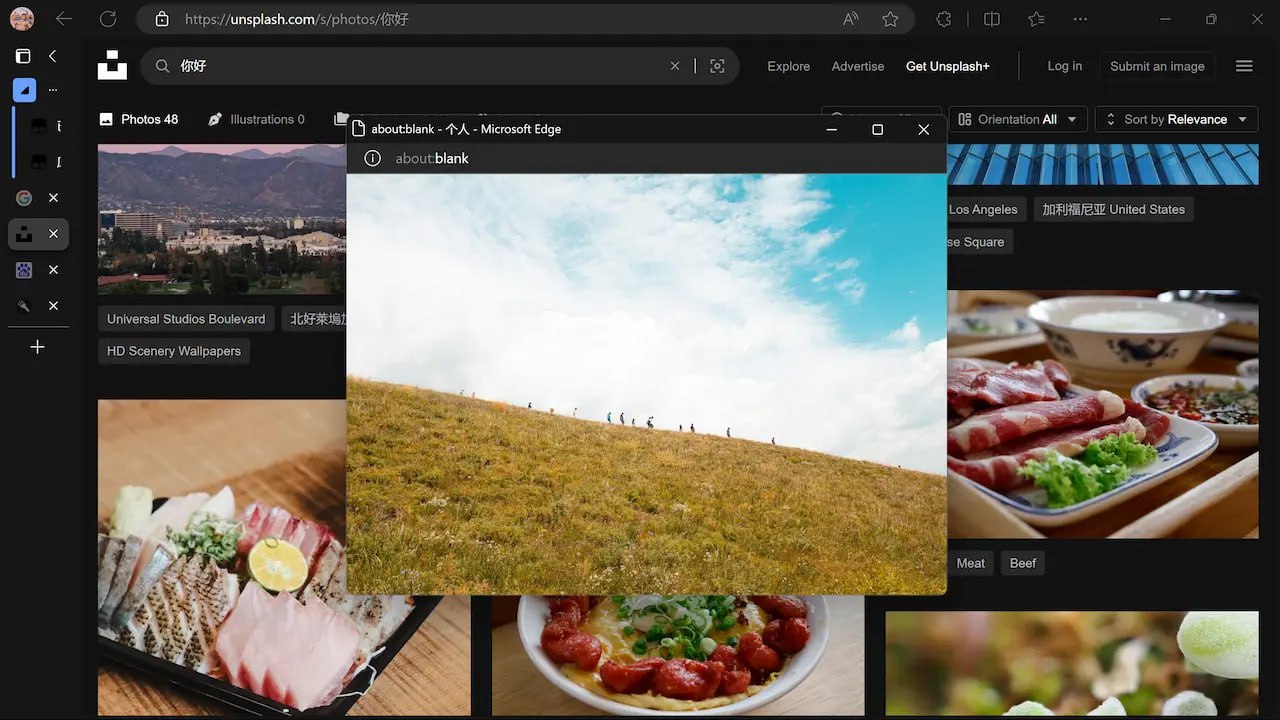Open Edge split screen view
The height and width of the screenshot is (720, 1280).
pos(991,19)
